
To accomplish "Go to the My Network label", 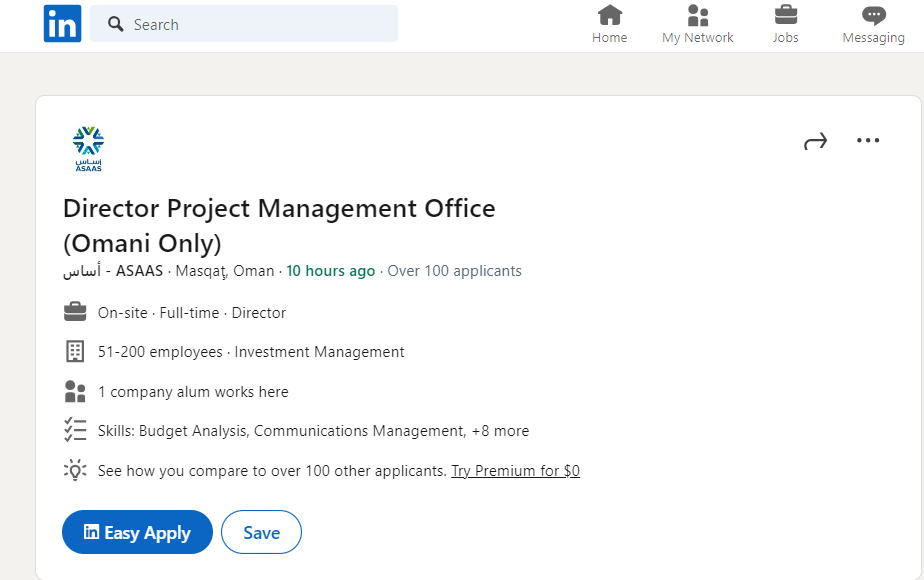I will [698, 38].
